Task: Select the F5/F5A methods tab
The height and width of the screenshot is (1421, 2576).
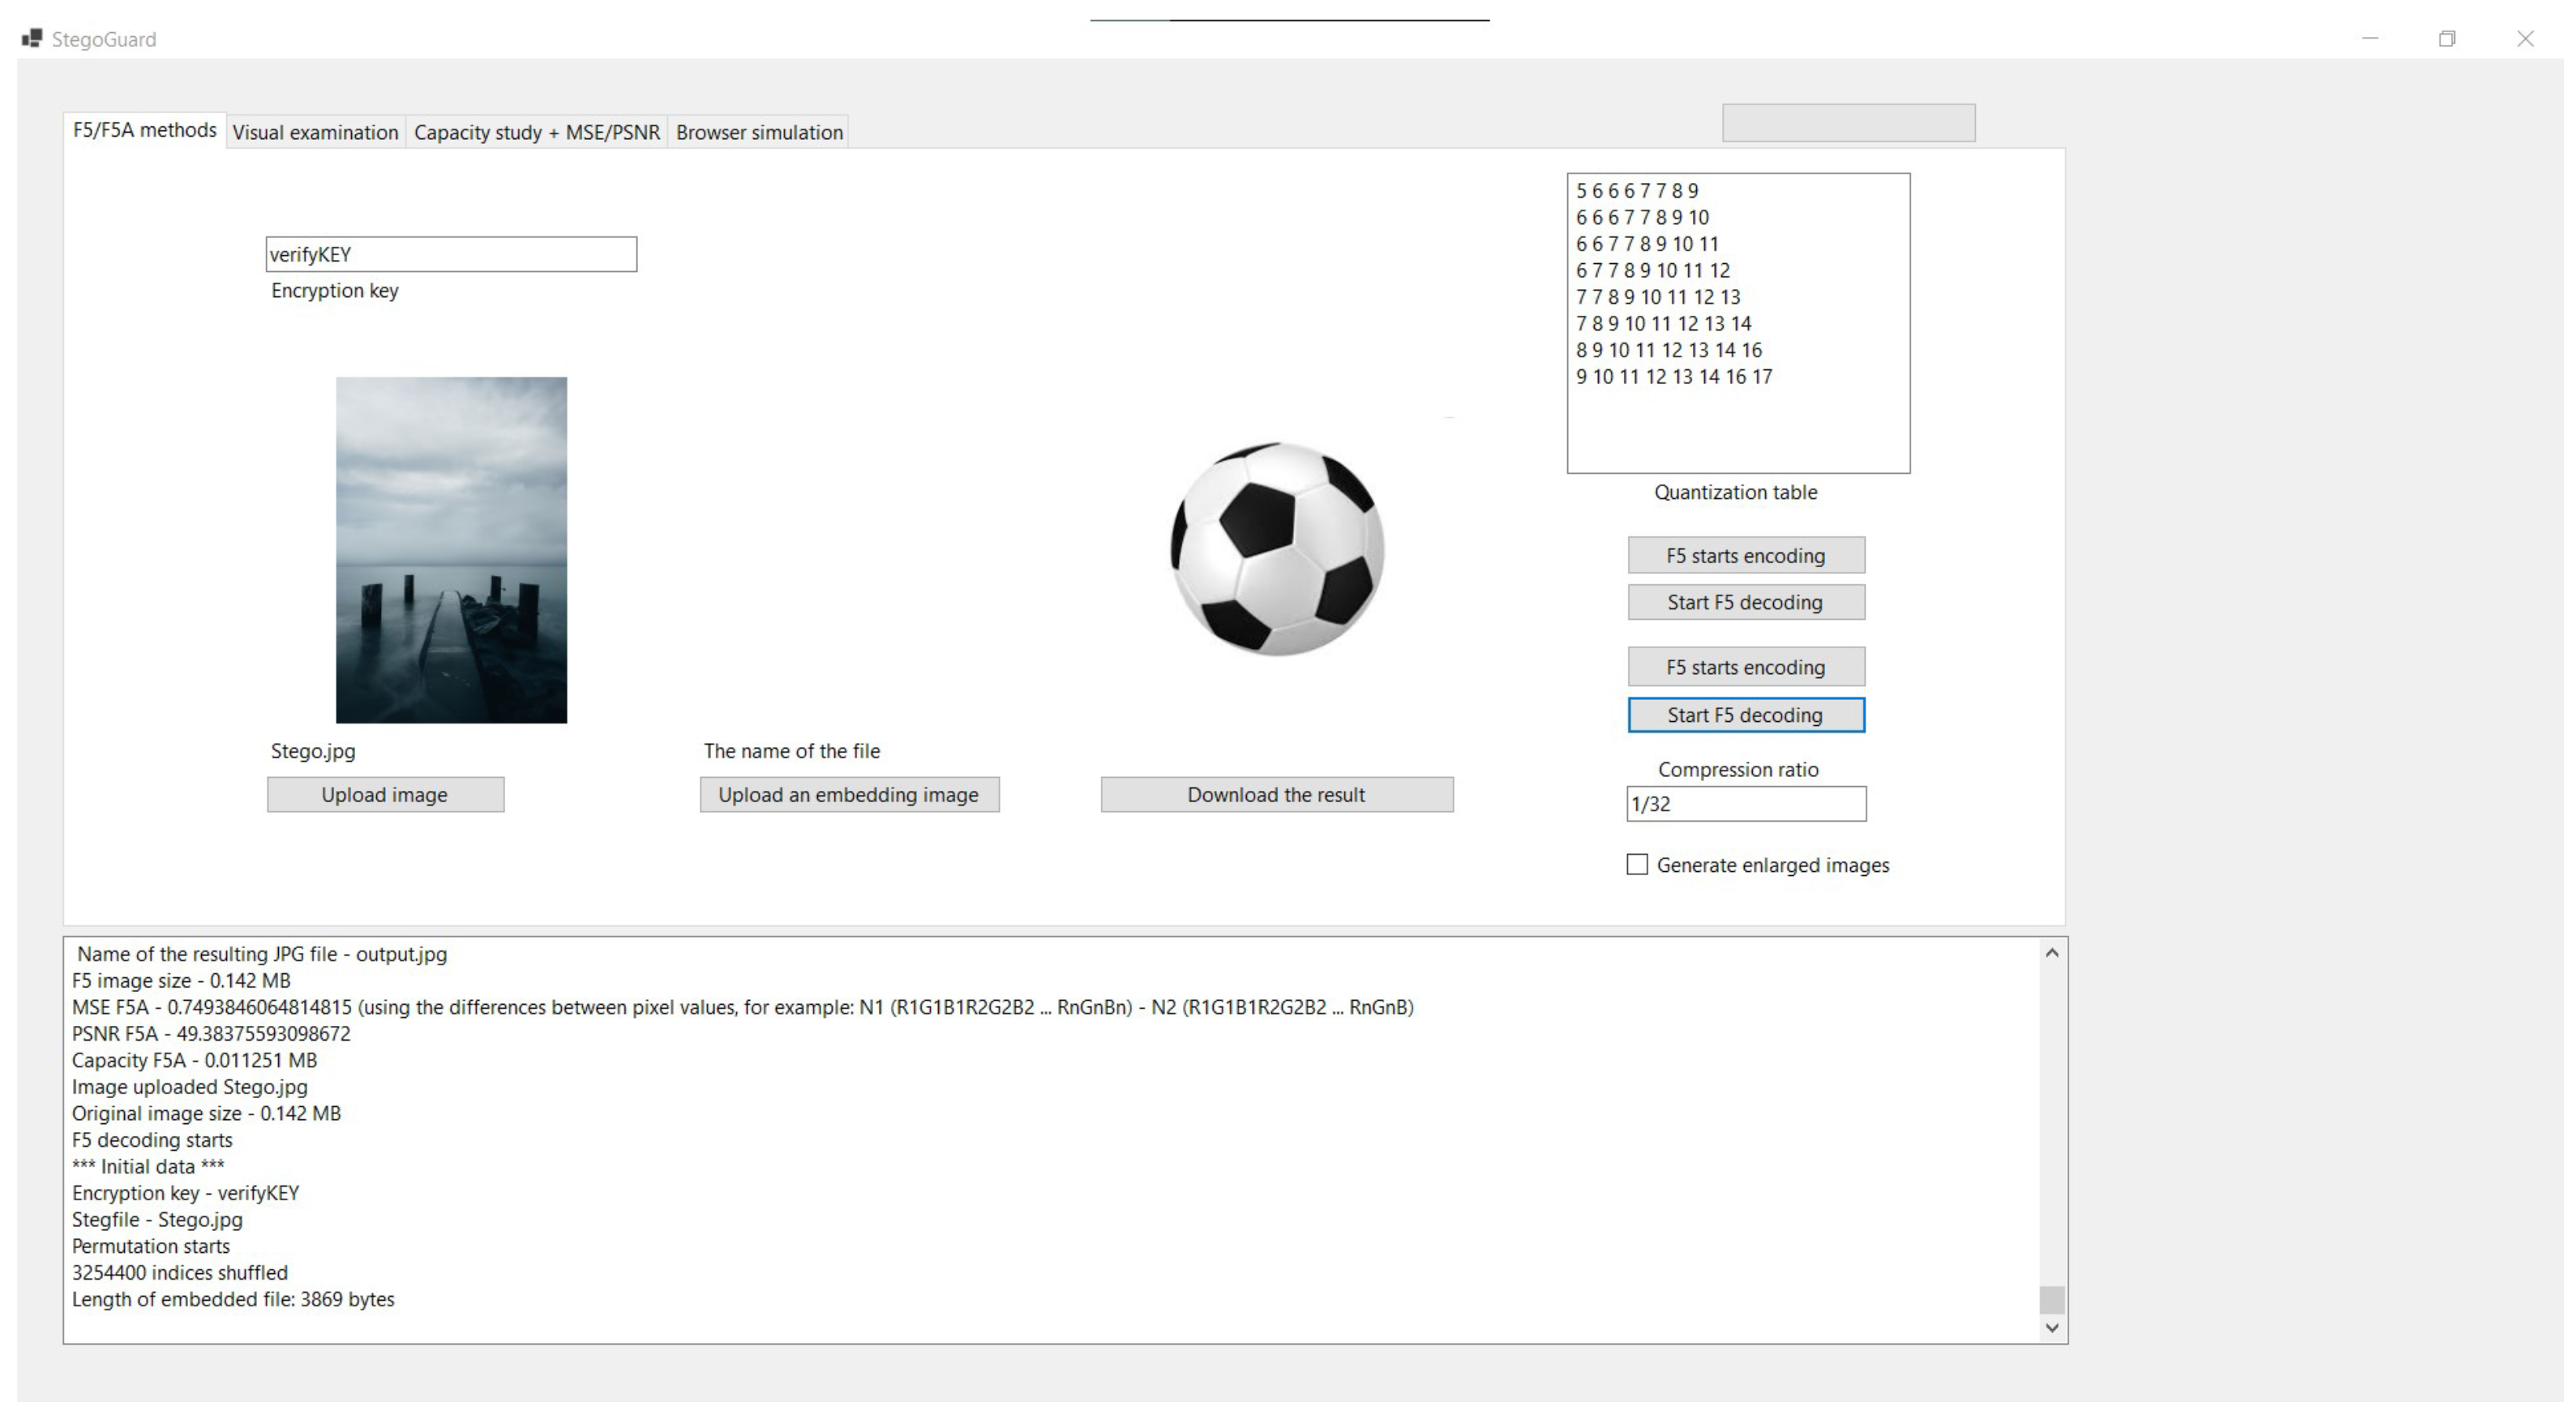Action: pos(145,130)
